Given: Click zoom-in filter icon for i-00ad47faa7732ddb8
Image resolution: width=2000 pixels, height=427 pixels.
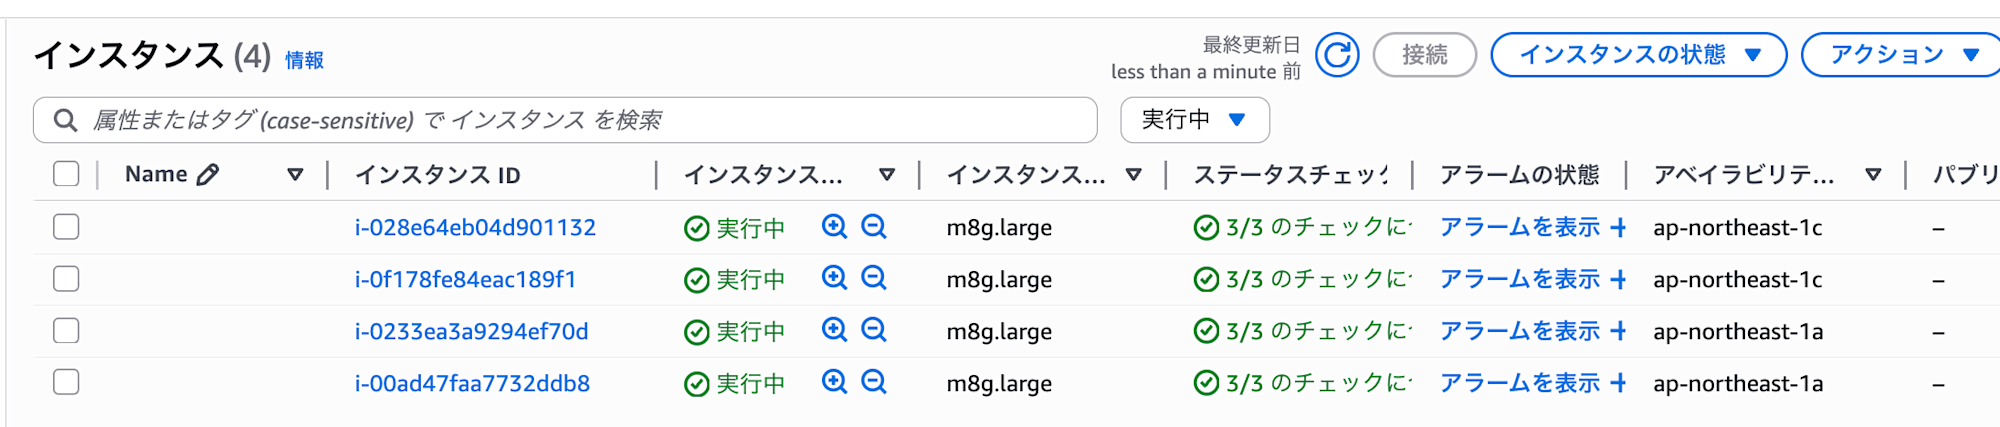Looking at the screenshot, I should [834, 383].
